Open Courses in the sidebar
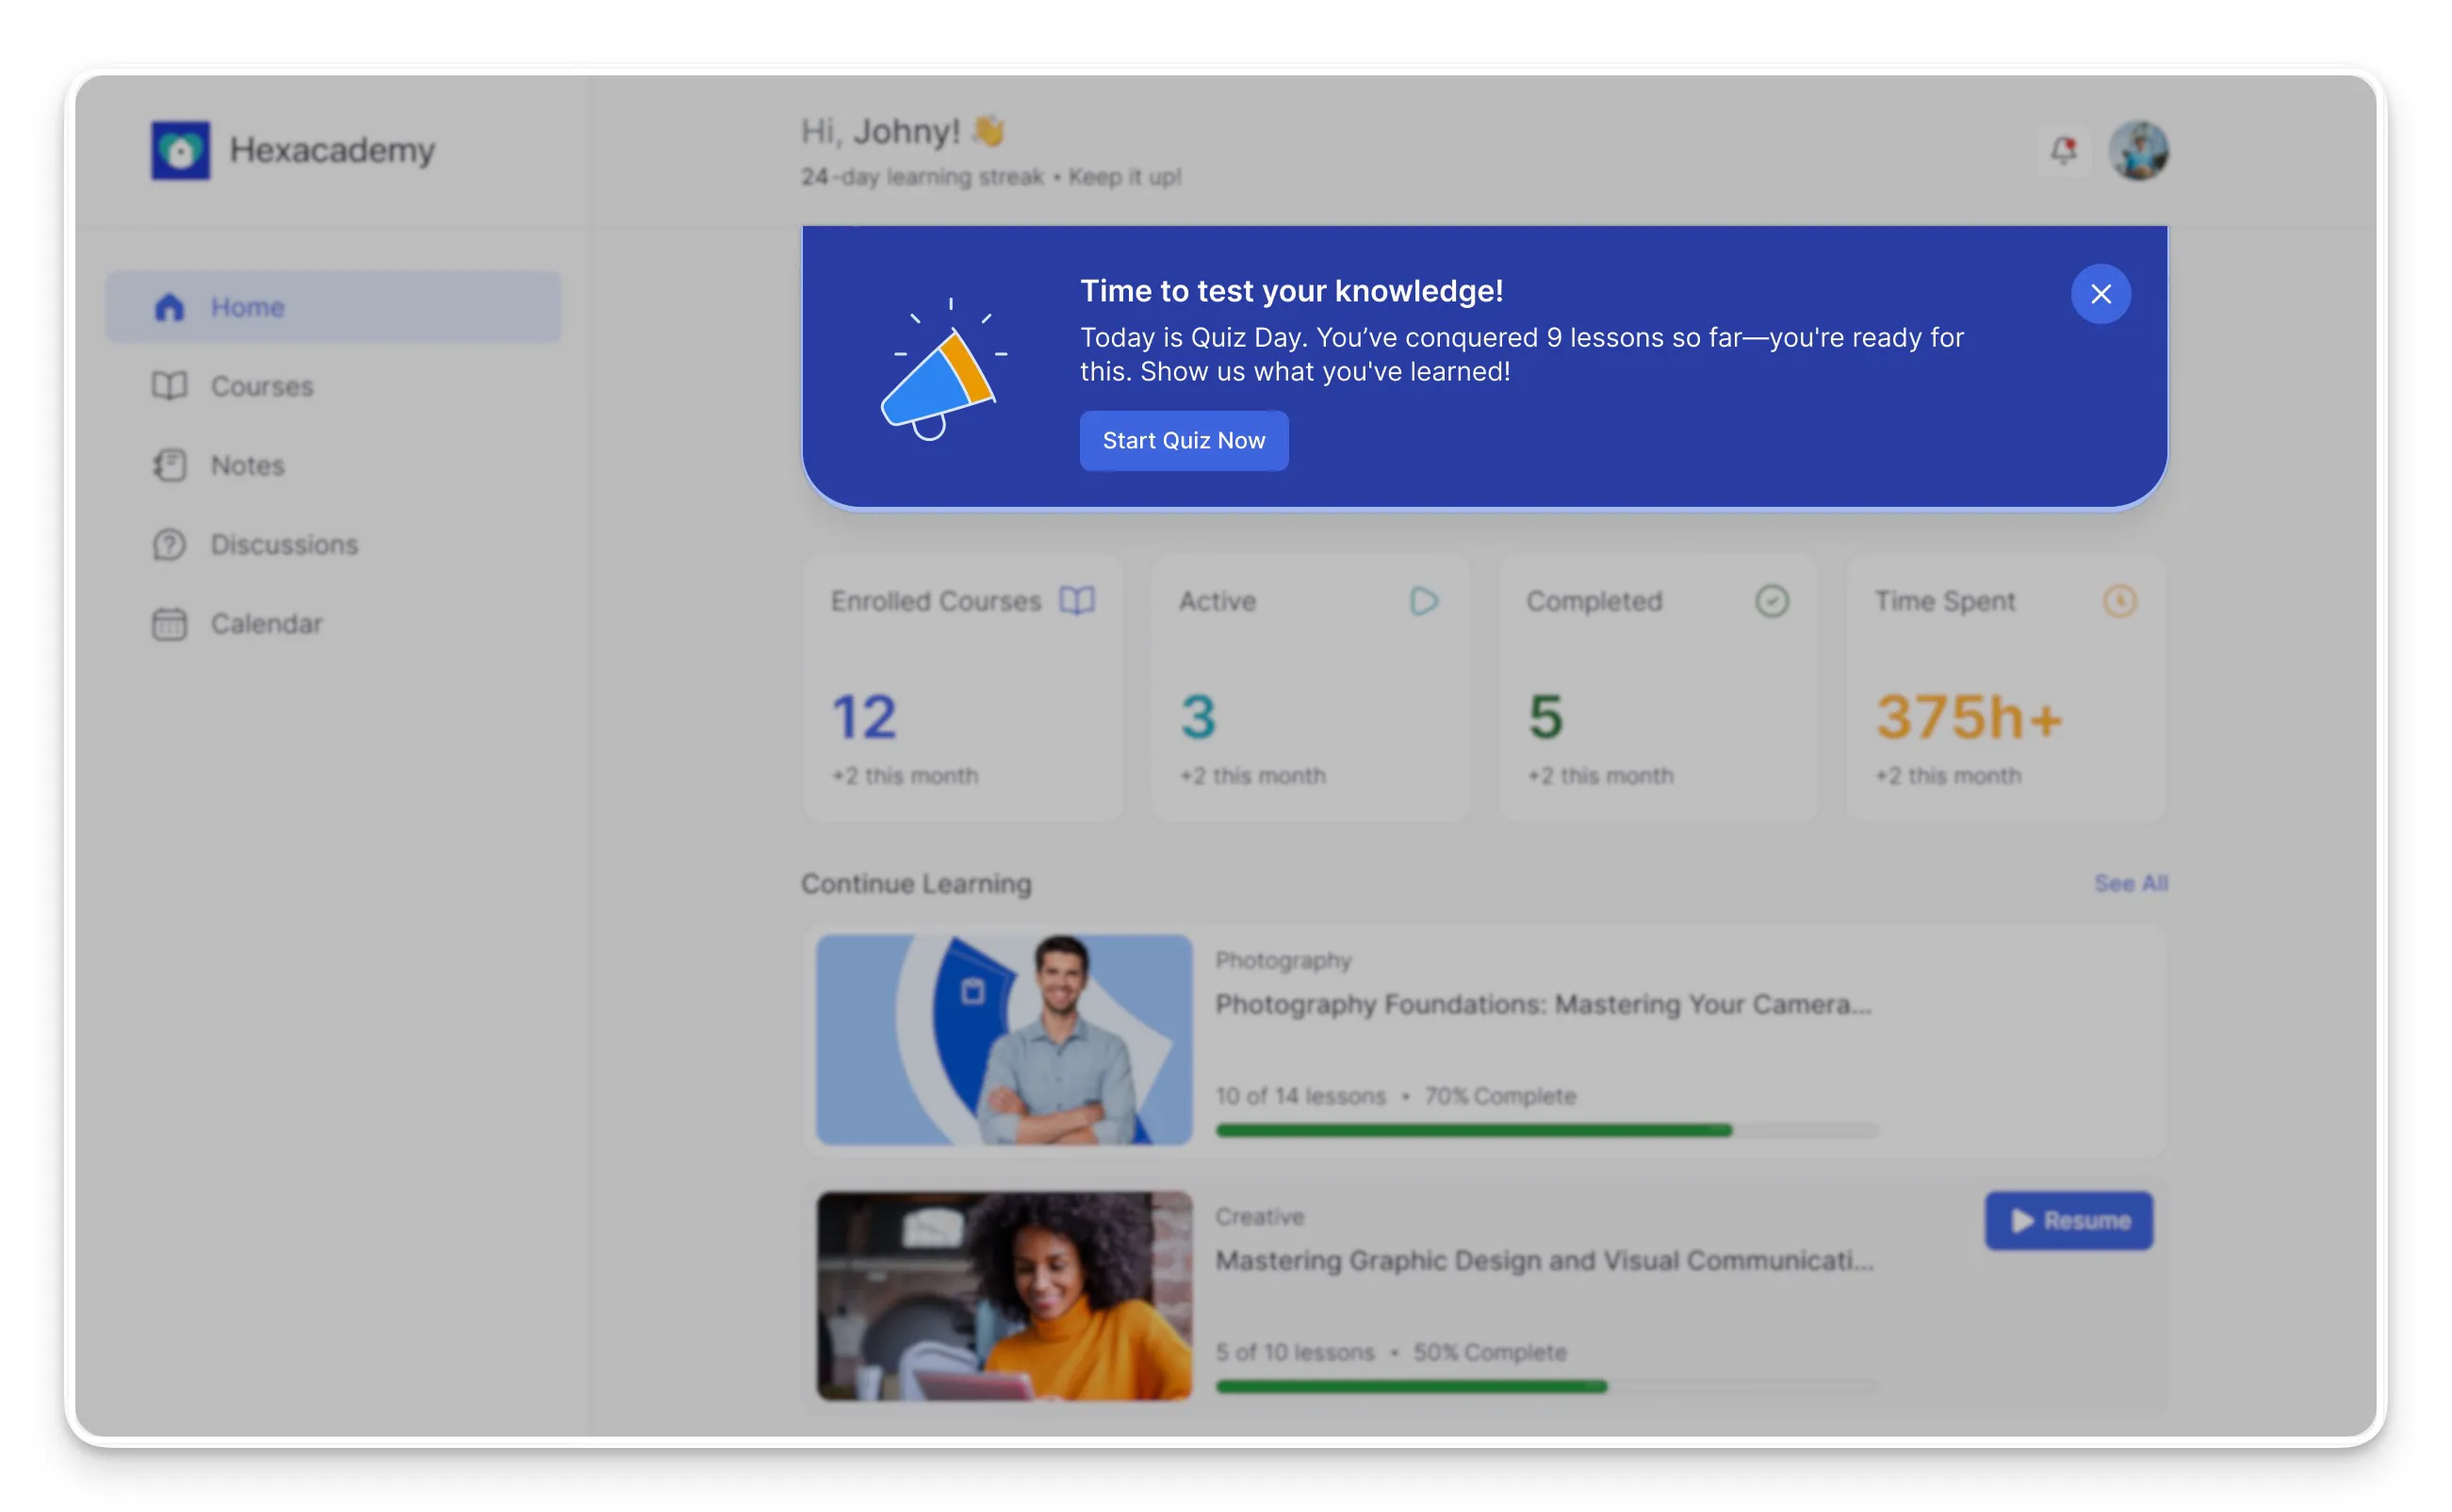The image size is (2452, 1512). (x=333, y=386)
